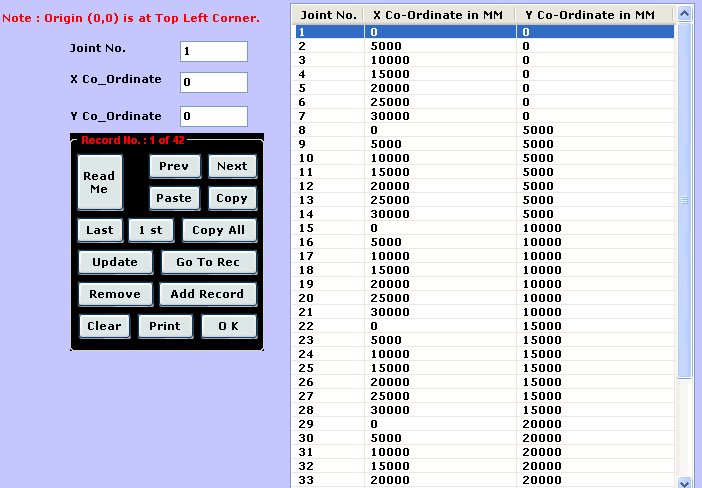
Task: Advance to the Next record
Action: pyautogui.click(x=232, y=166)
